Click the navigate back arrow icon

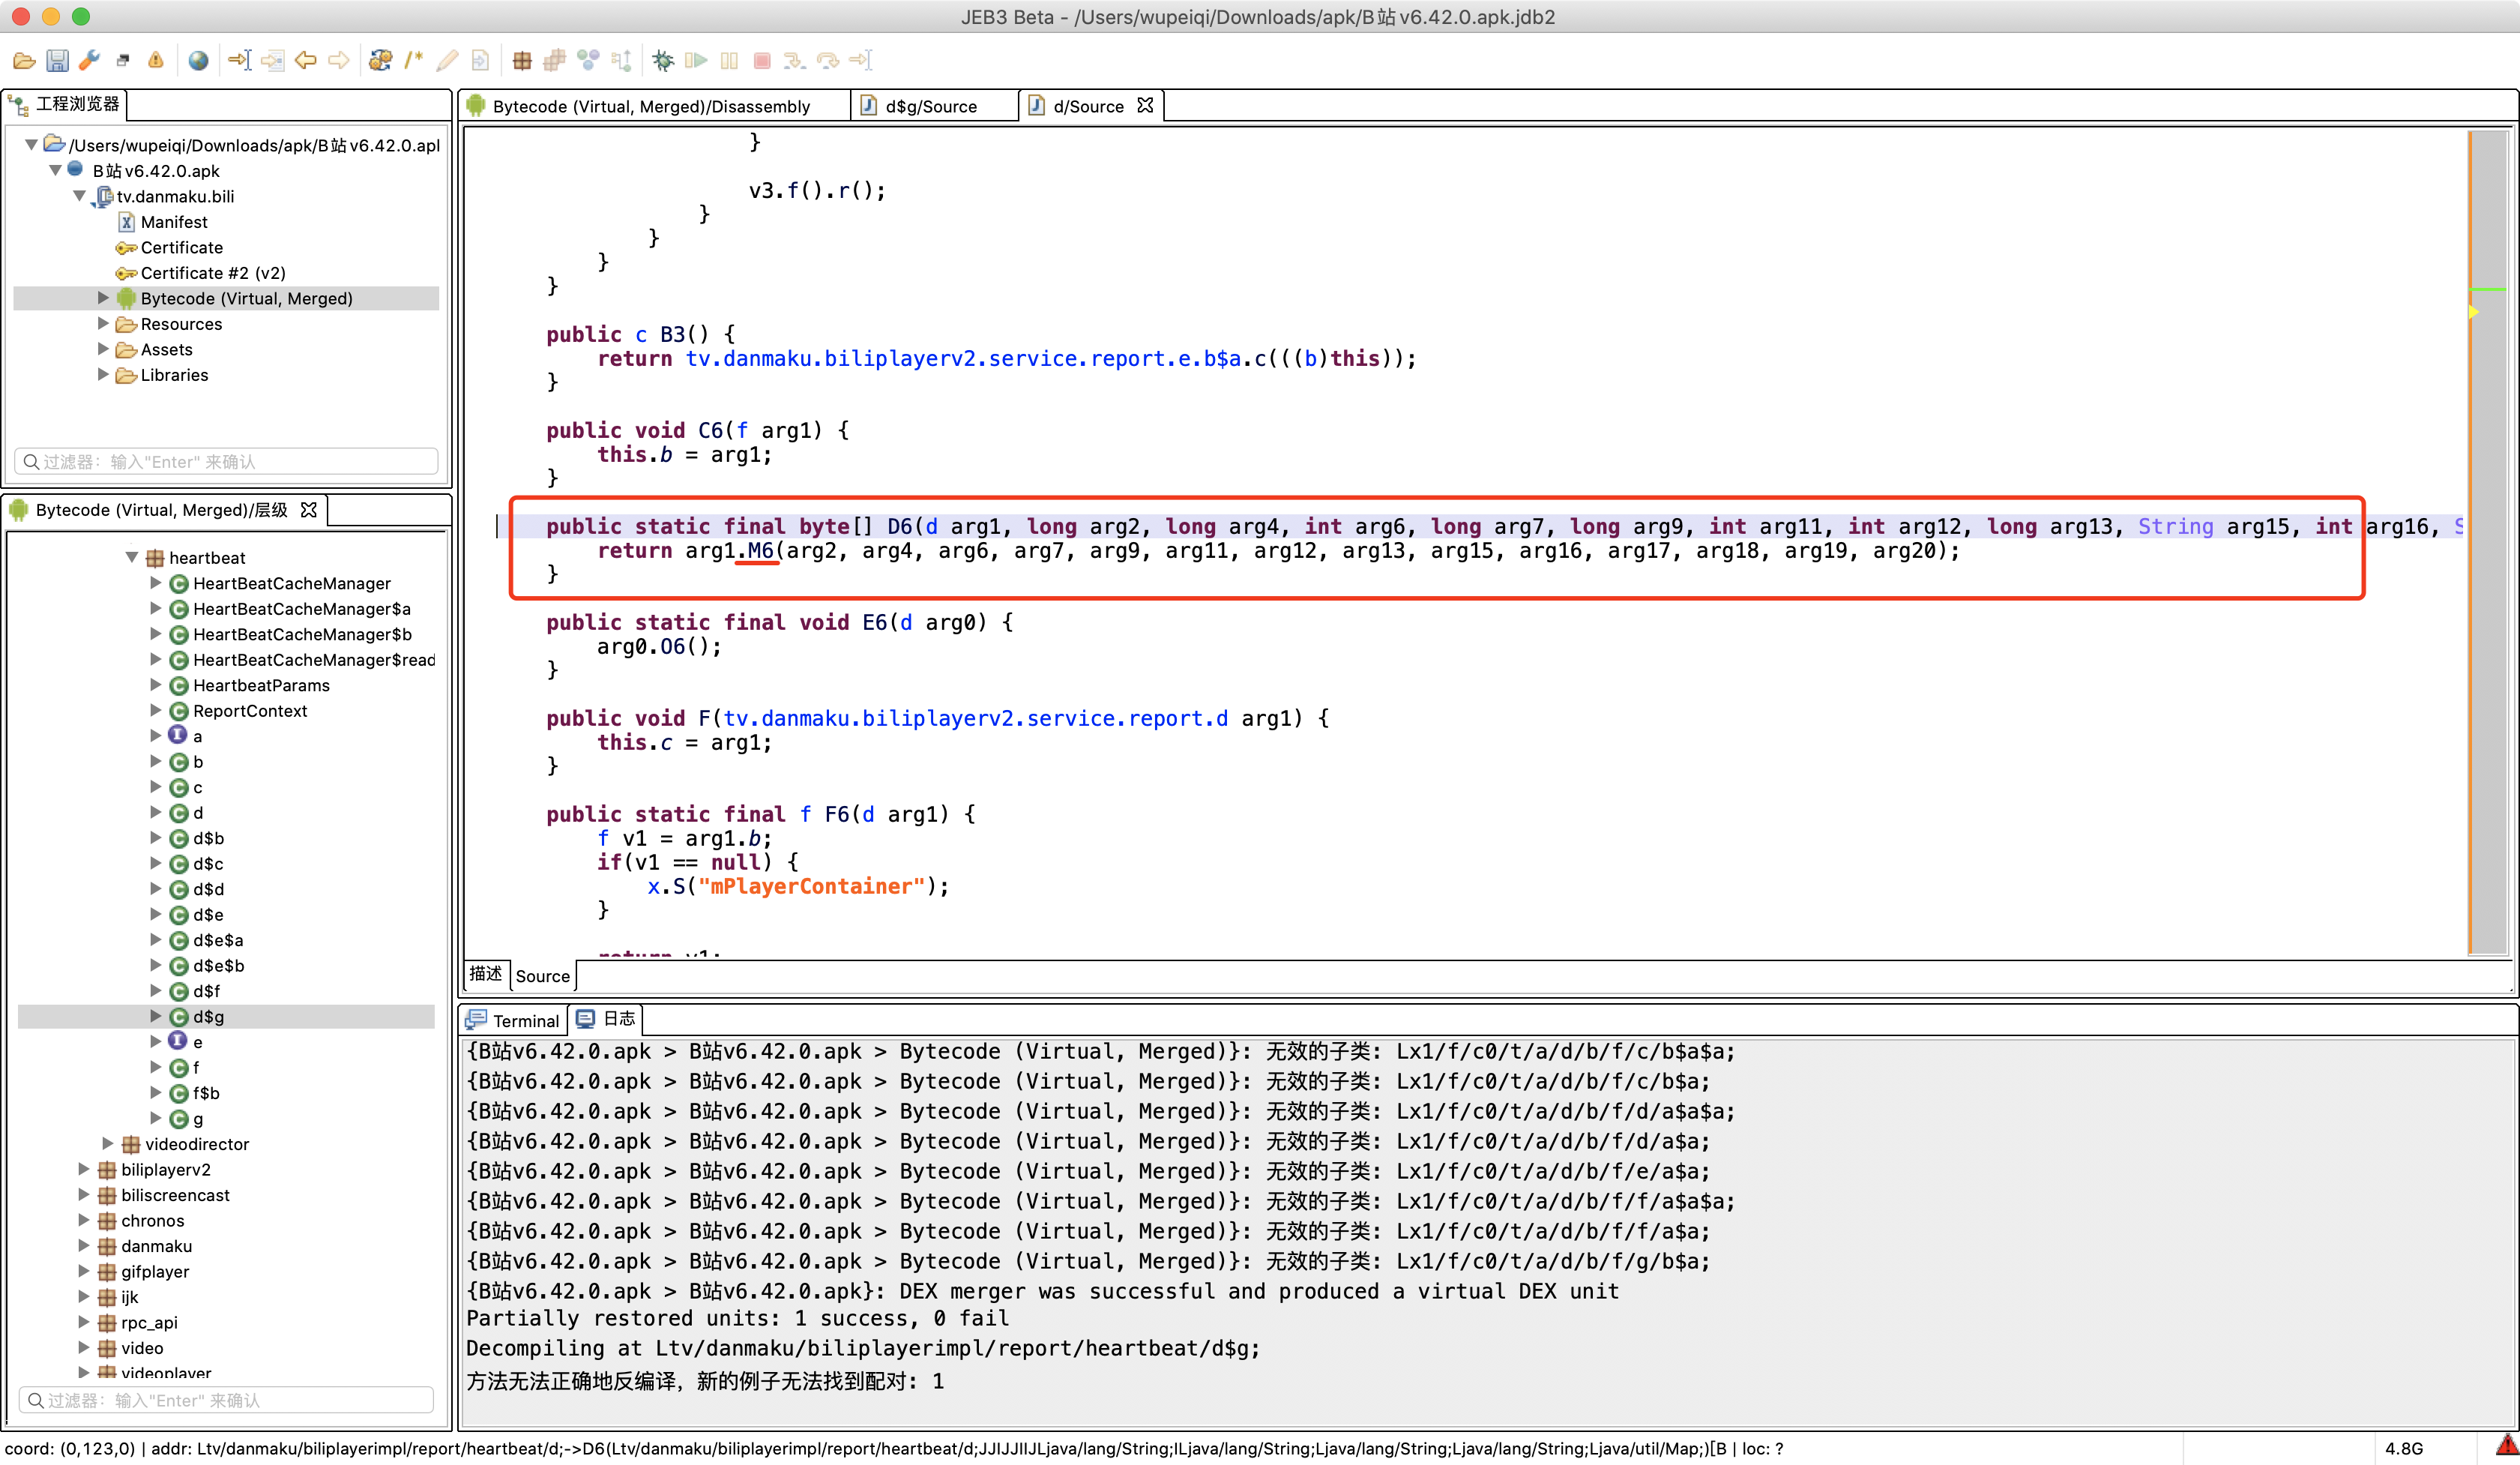pos(306,61)
